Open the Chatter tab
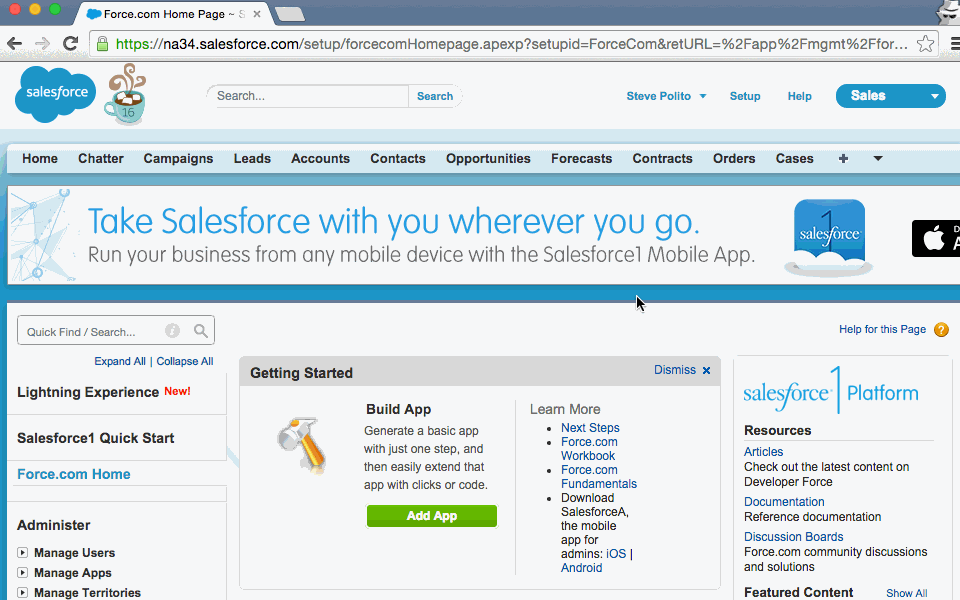Screen dimensions: 960x600 100,159
